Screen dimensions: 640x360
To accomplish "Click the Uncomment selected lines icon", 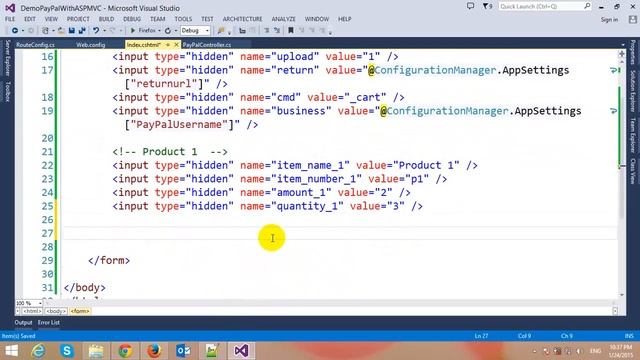I will [277, 31].
